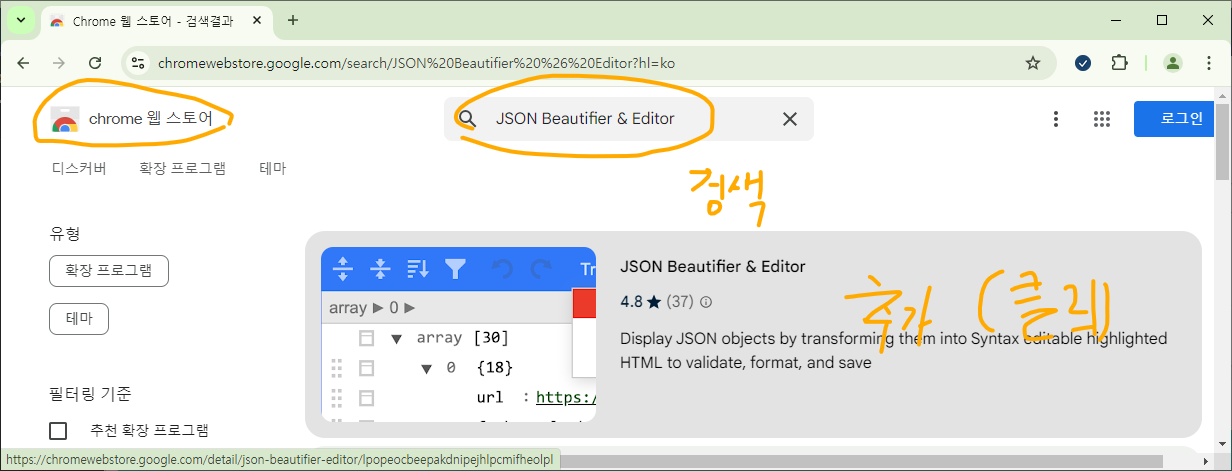Click the browser forward arrow
The width and height of the screenshot is (1232, 471).
pos(59,63)
